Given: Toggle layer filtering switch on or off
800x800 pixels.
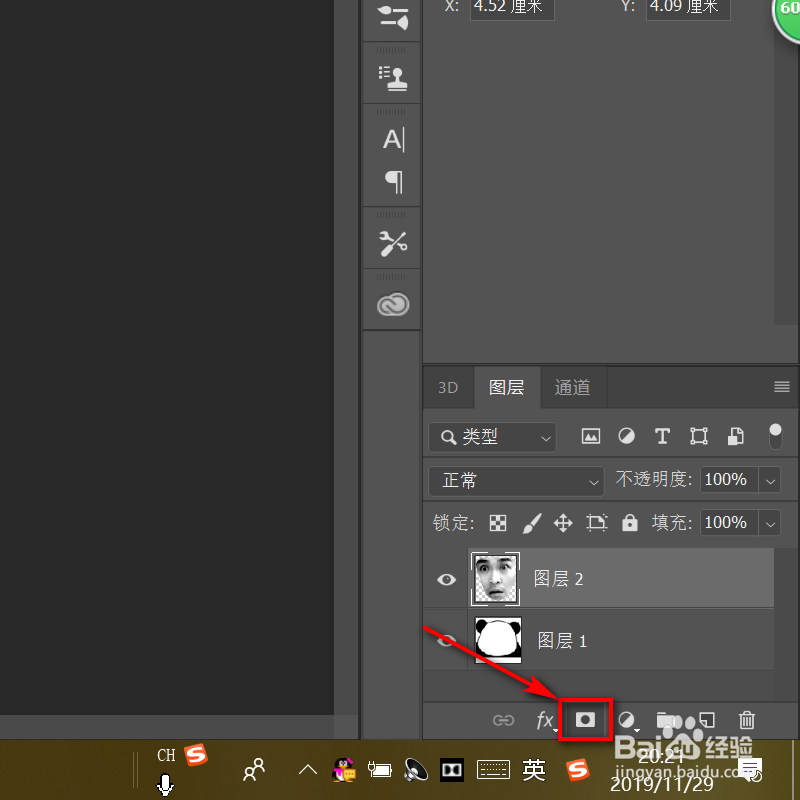Looking at the screenshot, I should 775,436.
